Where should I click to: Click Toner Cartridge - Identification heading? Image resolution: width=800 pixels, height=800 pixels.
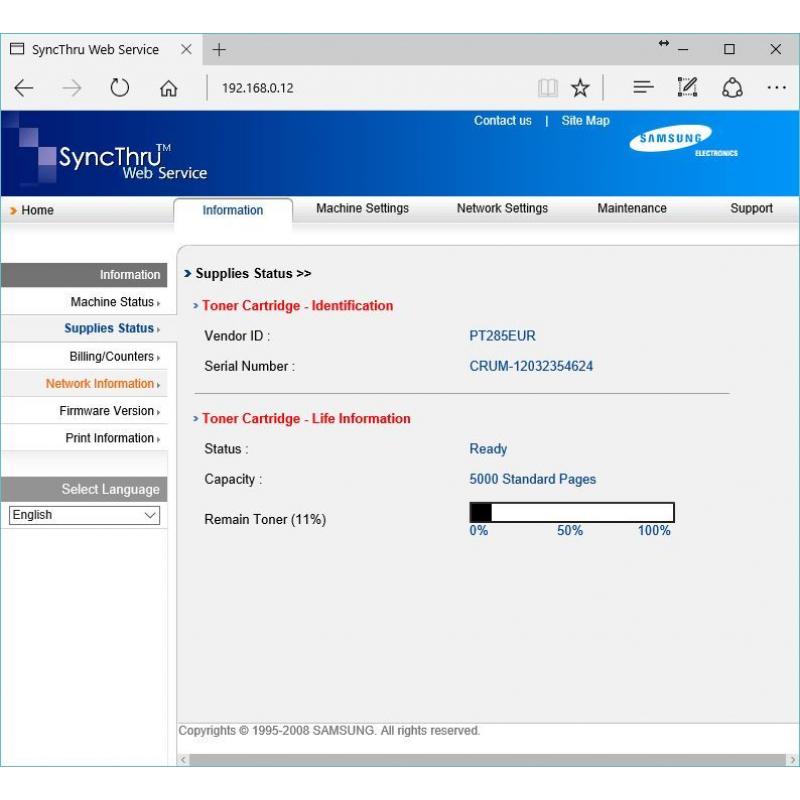pos(297,306)
